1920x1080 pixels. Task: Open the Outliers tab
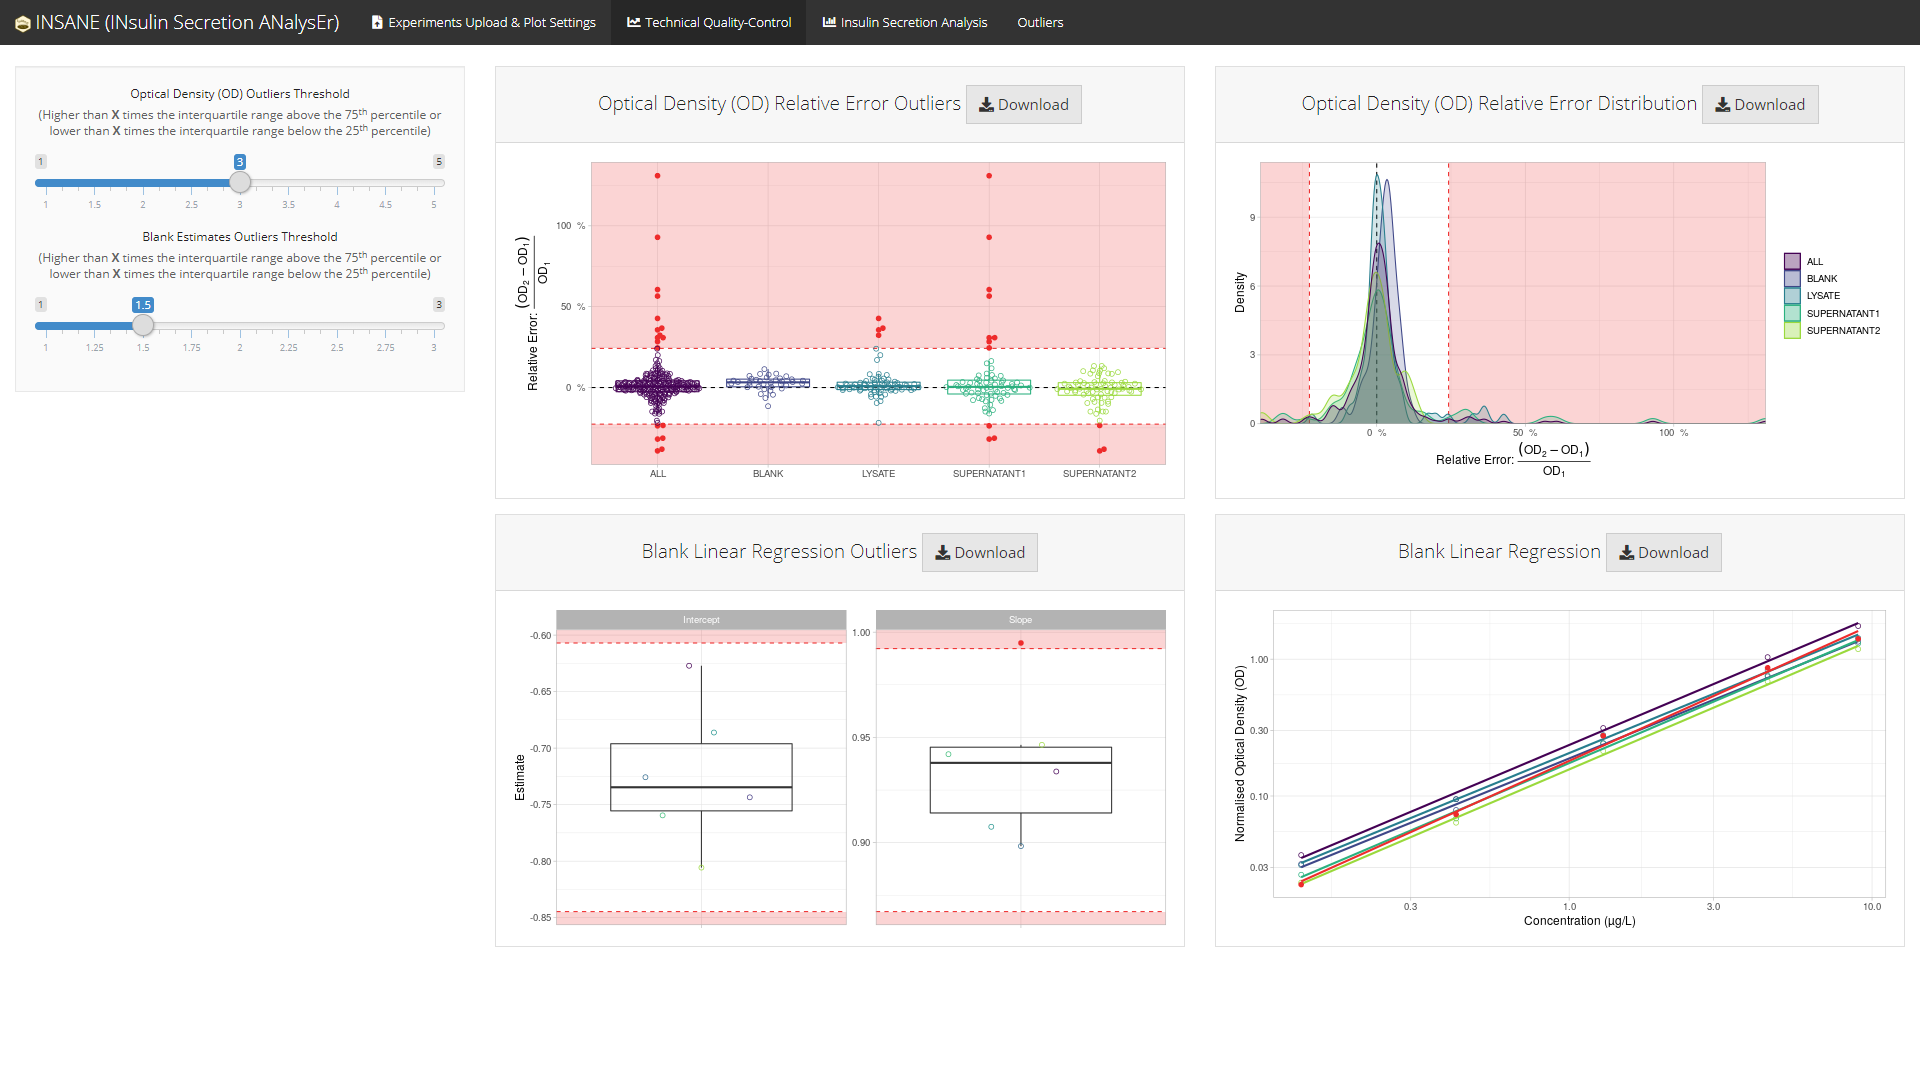pos(1040,22)
